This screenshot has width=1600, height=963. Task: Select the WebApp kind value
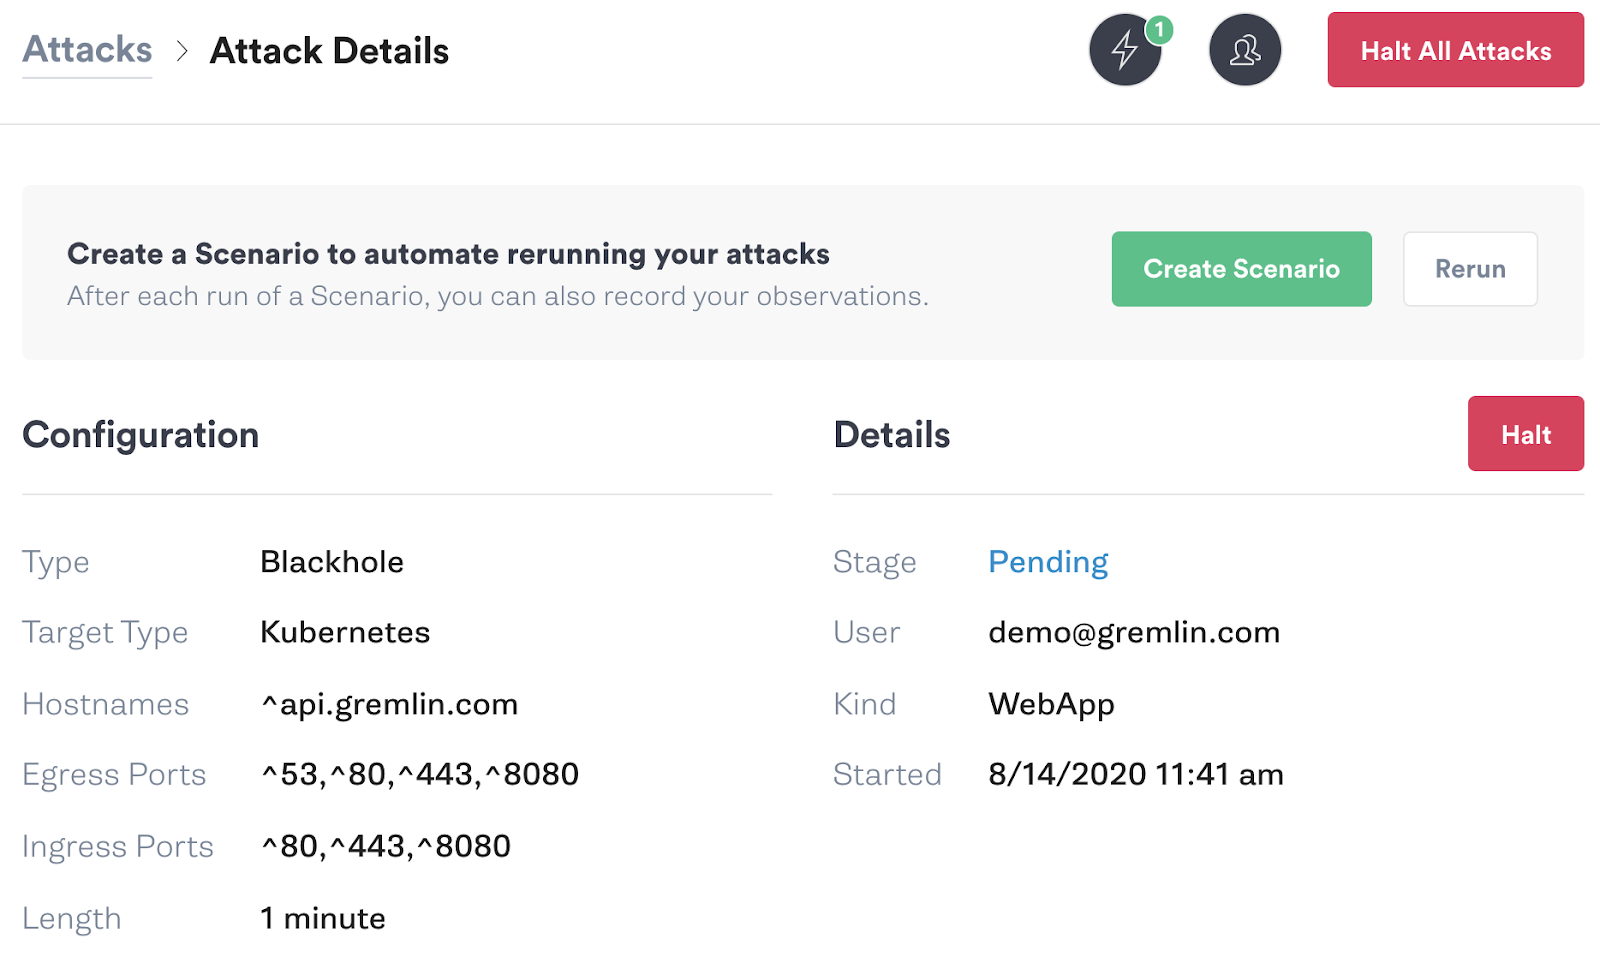(1051, 704)
